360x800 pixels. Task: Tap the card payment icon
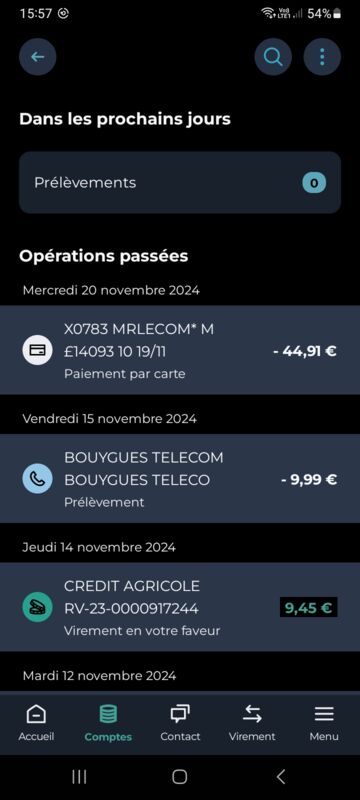tap(37, 350)
